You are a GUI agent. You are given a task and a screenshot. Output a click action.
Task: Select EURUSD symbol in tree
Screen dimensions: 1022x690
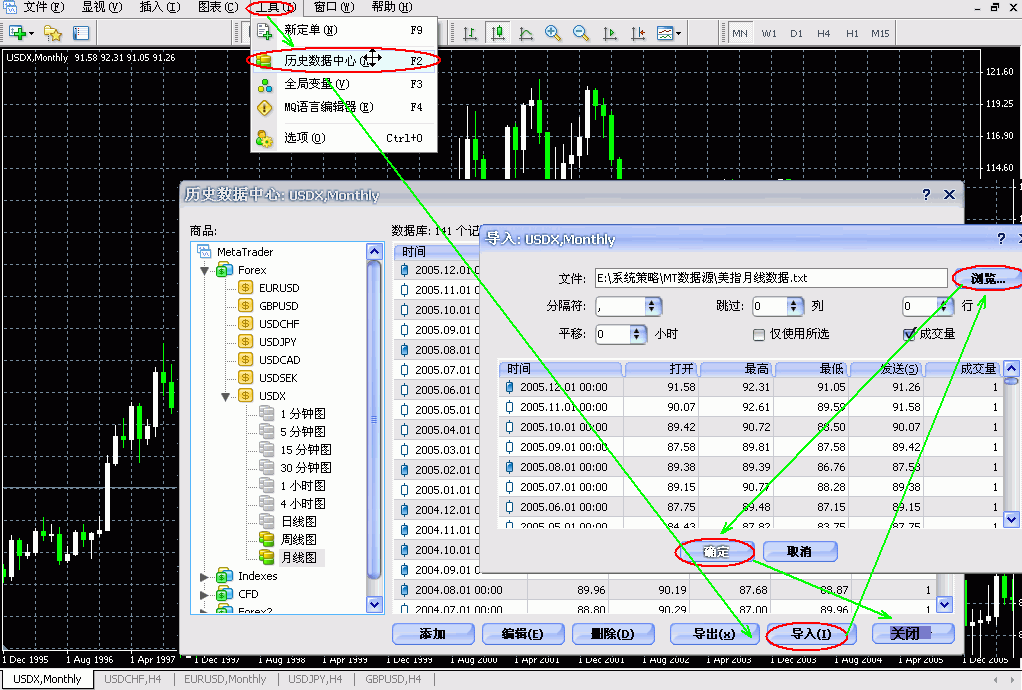pos(279,288)
